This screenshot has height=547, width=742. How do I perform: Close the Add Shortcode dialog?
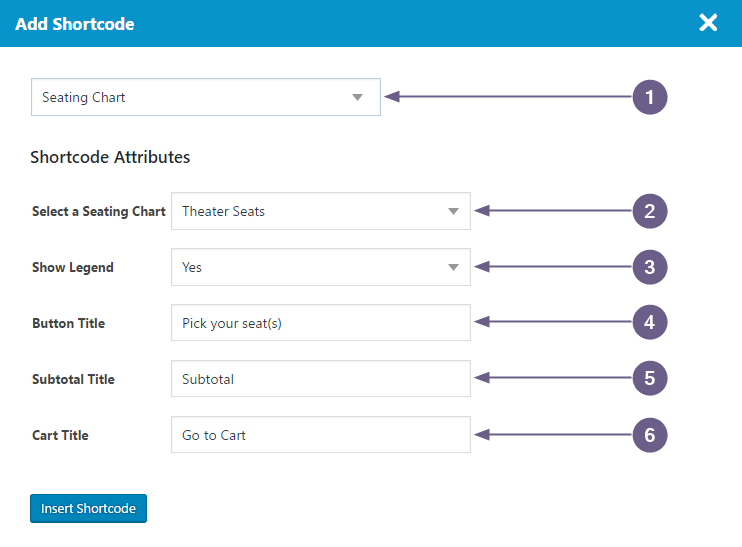(x=708, y=23)
